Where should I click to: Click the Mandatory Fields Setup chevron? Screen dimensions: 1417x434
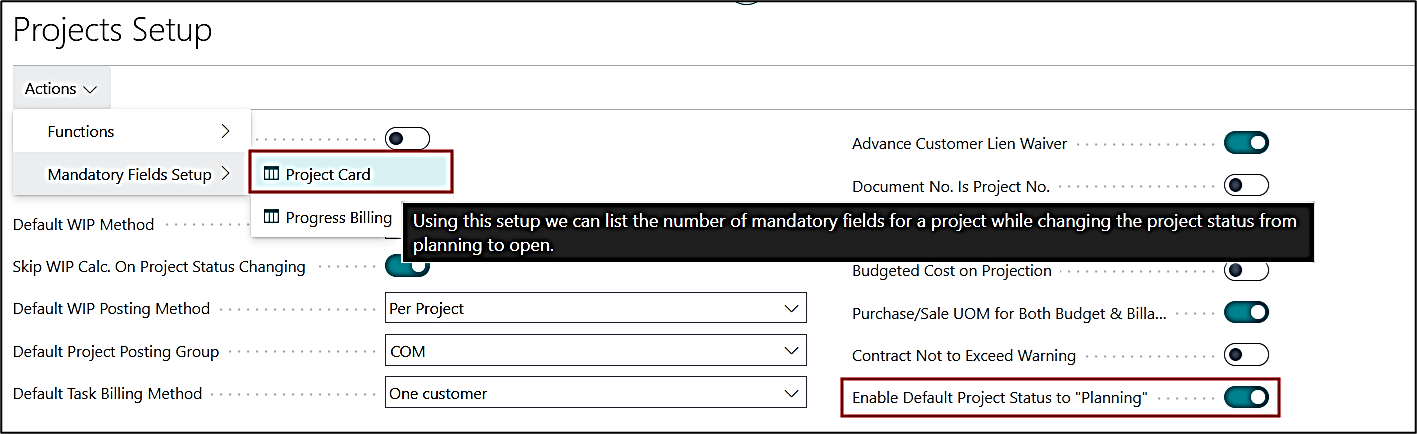(x=226, y=174)
